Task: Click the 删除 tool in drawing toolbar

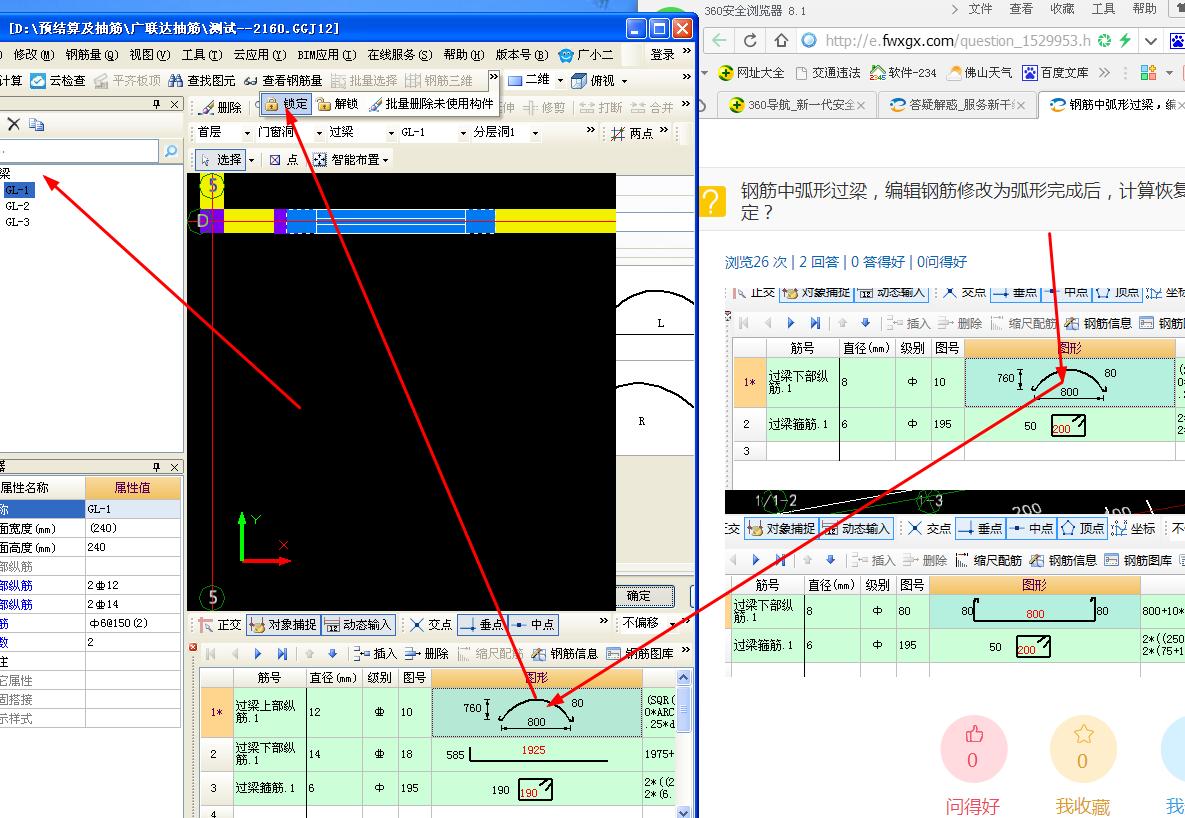Action: 221,107
